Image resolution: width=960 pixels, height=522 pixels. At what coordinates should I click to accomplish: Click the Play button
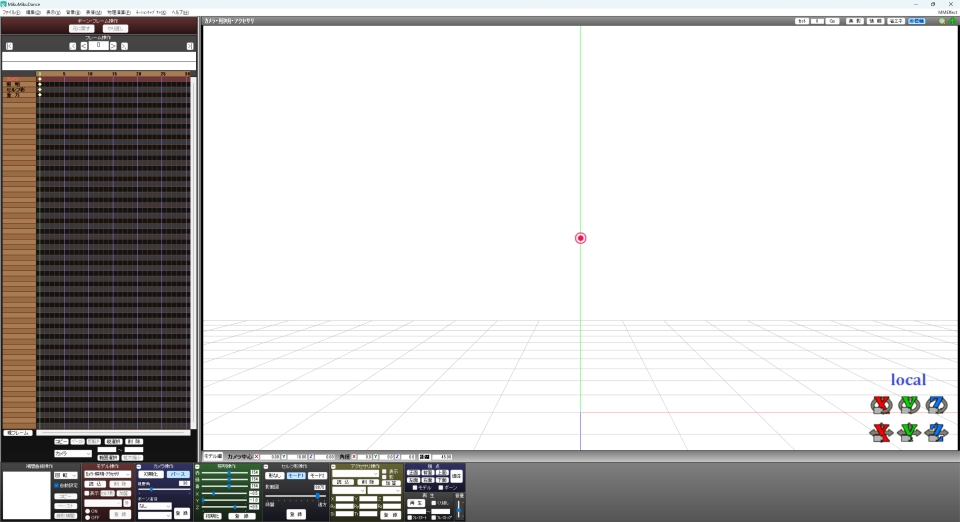[416, 503]
